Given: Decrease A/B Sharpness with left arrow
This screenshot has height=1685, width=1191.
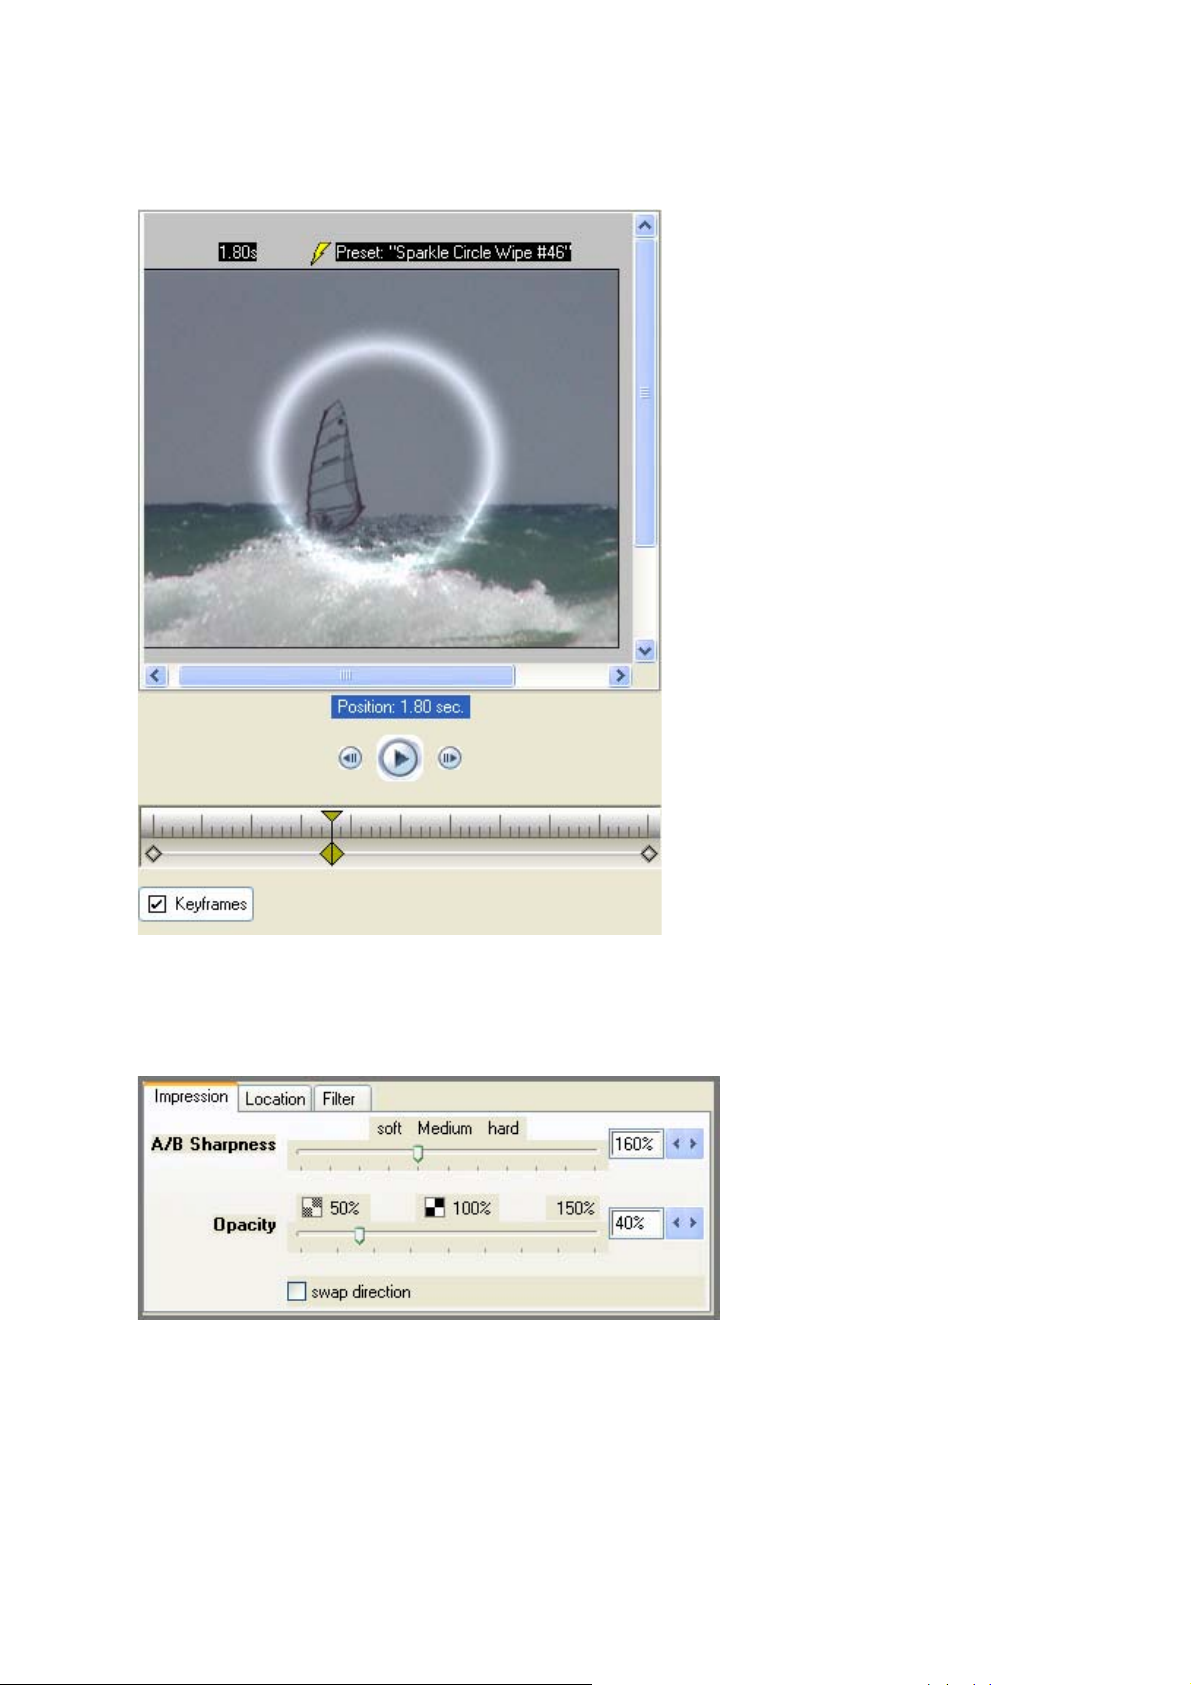Looking at the screenshot, I should pyautogui.click(x=676, y=1144).
